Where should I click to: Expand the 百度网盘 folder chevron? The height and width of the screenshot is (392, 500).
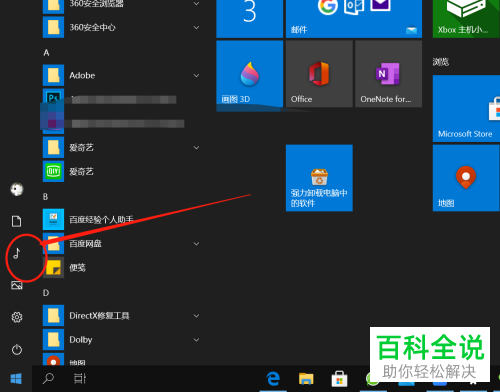(x=197, y=244)
